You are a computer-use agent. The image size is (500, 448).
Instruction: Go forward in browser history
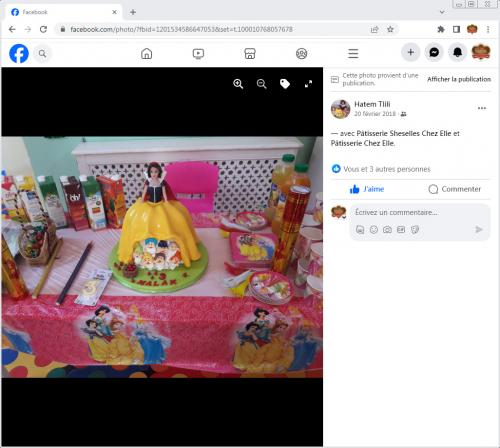[x=28, y=29]
